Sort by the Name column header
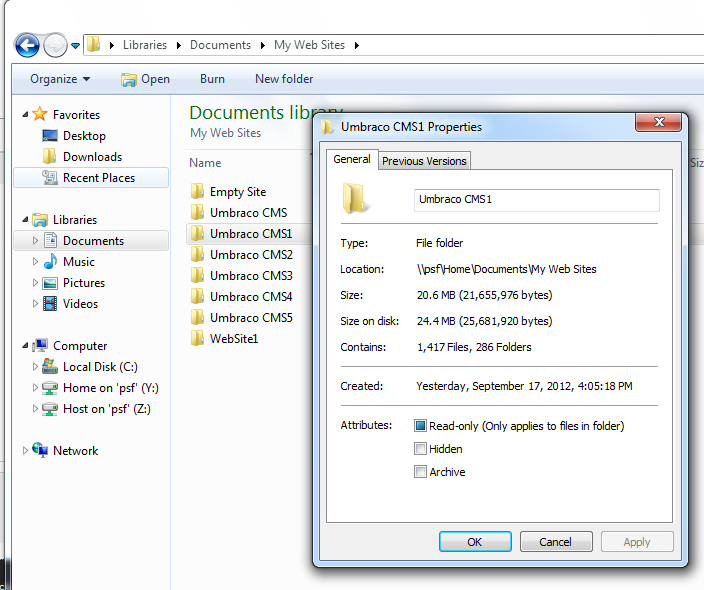Screen dimensions: 704x590 pos(205,163)
